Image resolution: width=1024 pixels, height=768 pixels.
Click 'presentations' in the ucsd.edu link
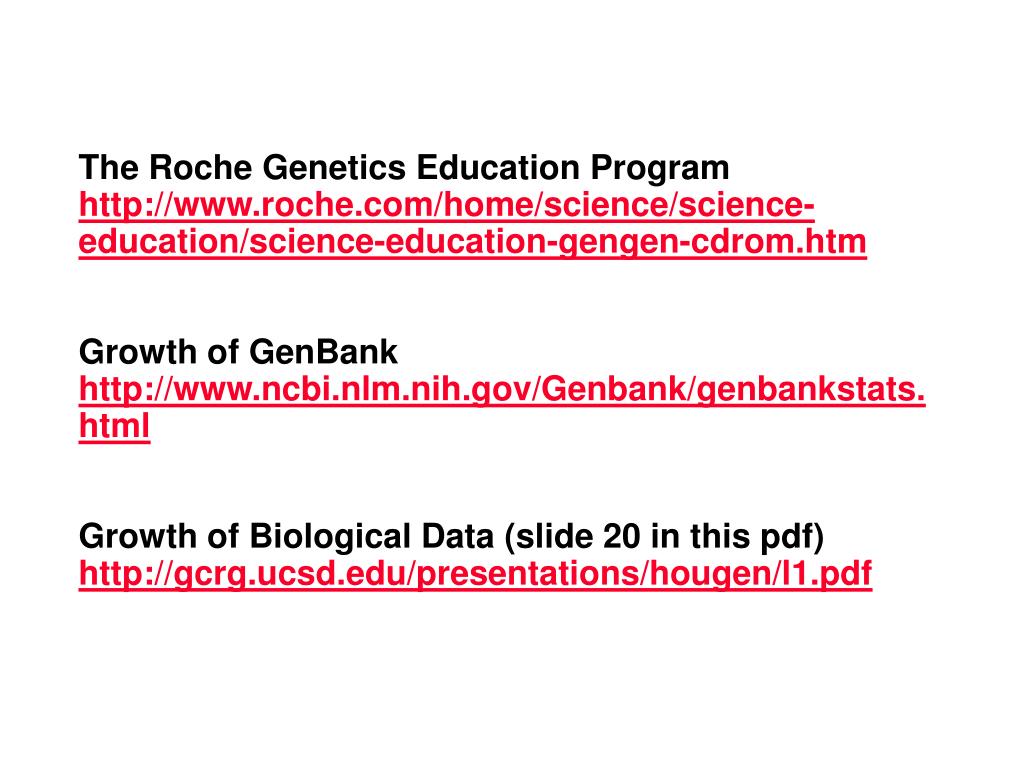(x=527, y=575)
